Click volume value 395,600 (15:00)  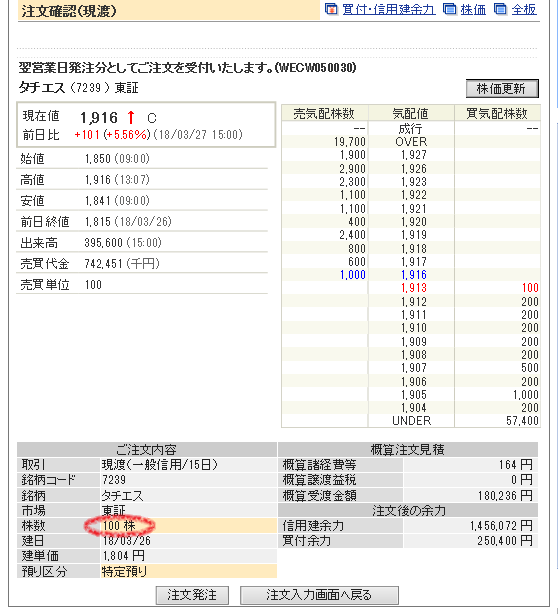123,243
